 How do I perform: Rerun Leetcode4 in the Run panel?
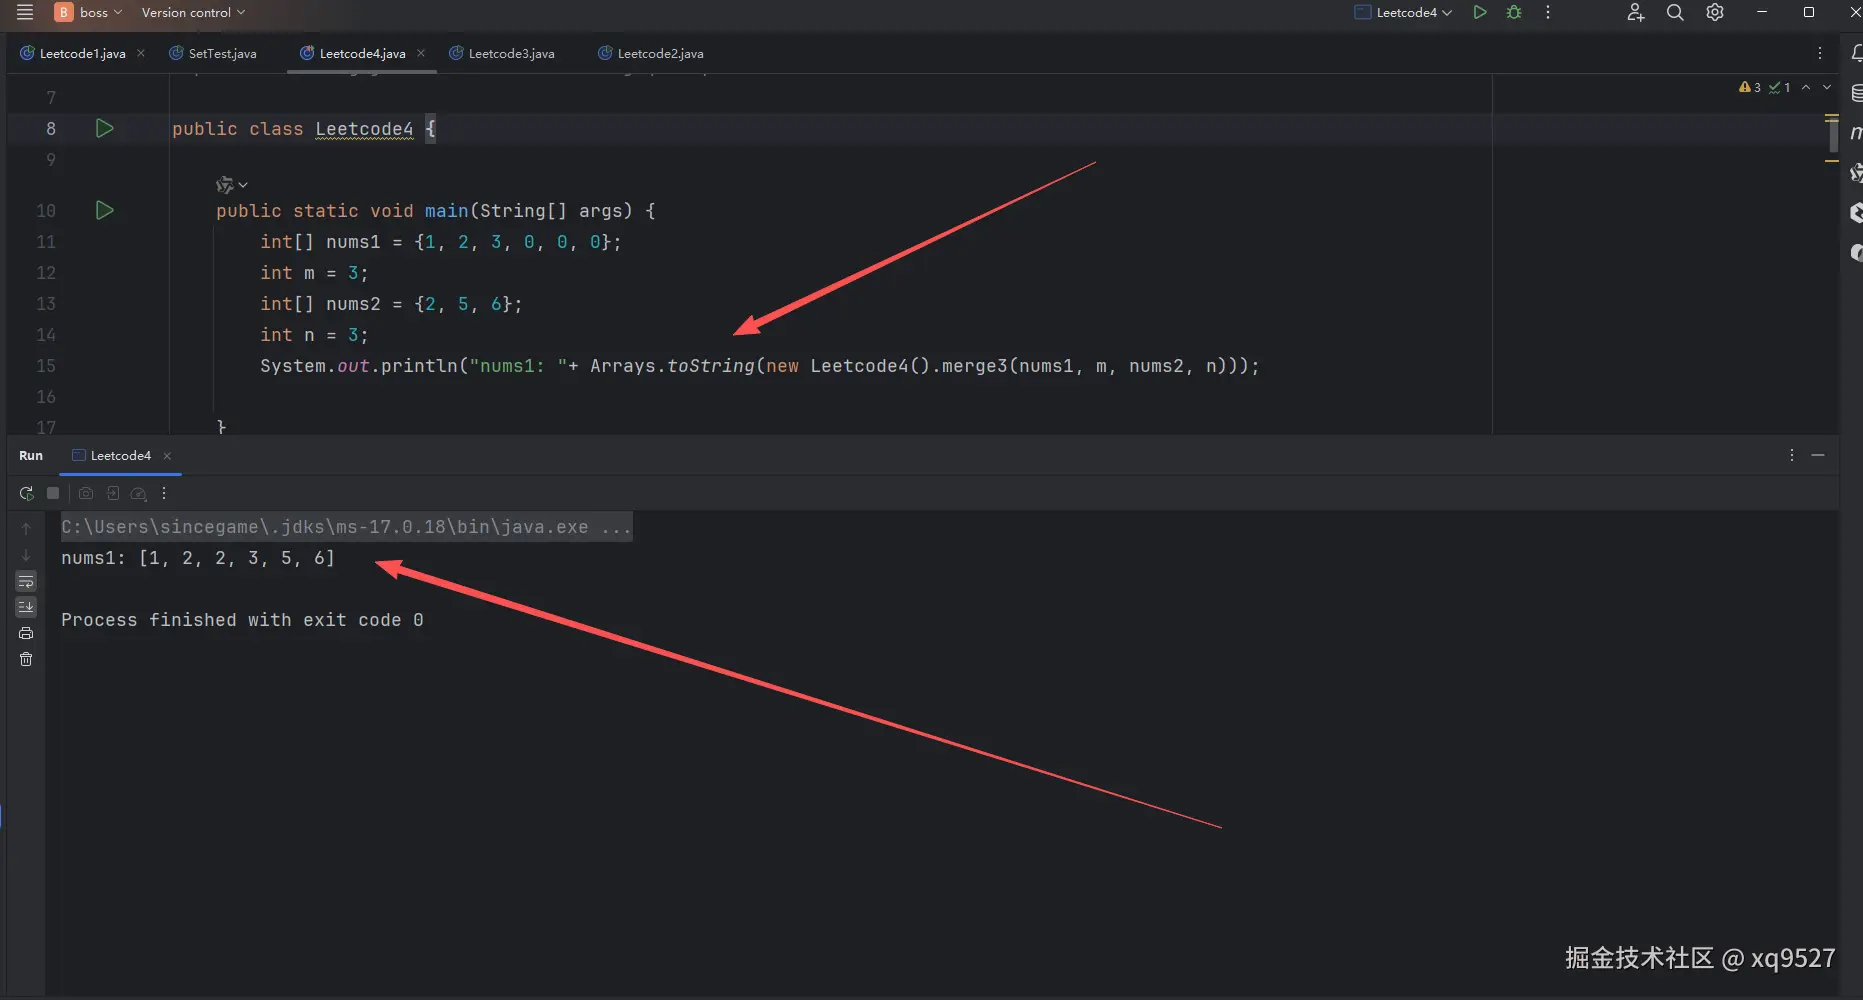[x=26, y=493]
